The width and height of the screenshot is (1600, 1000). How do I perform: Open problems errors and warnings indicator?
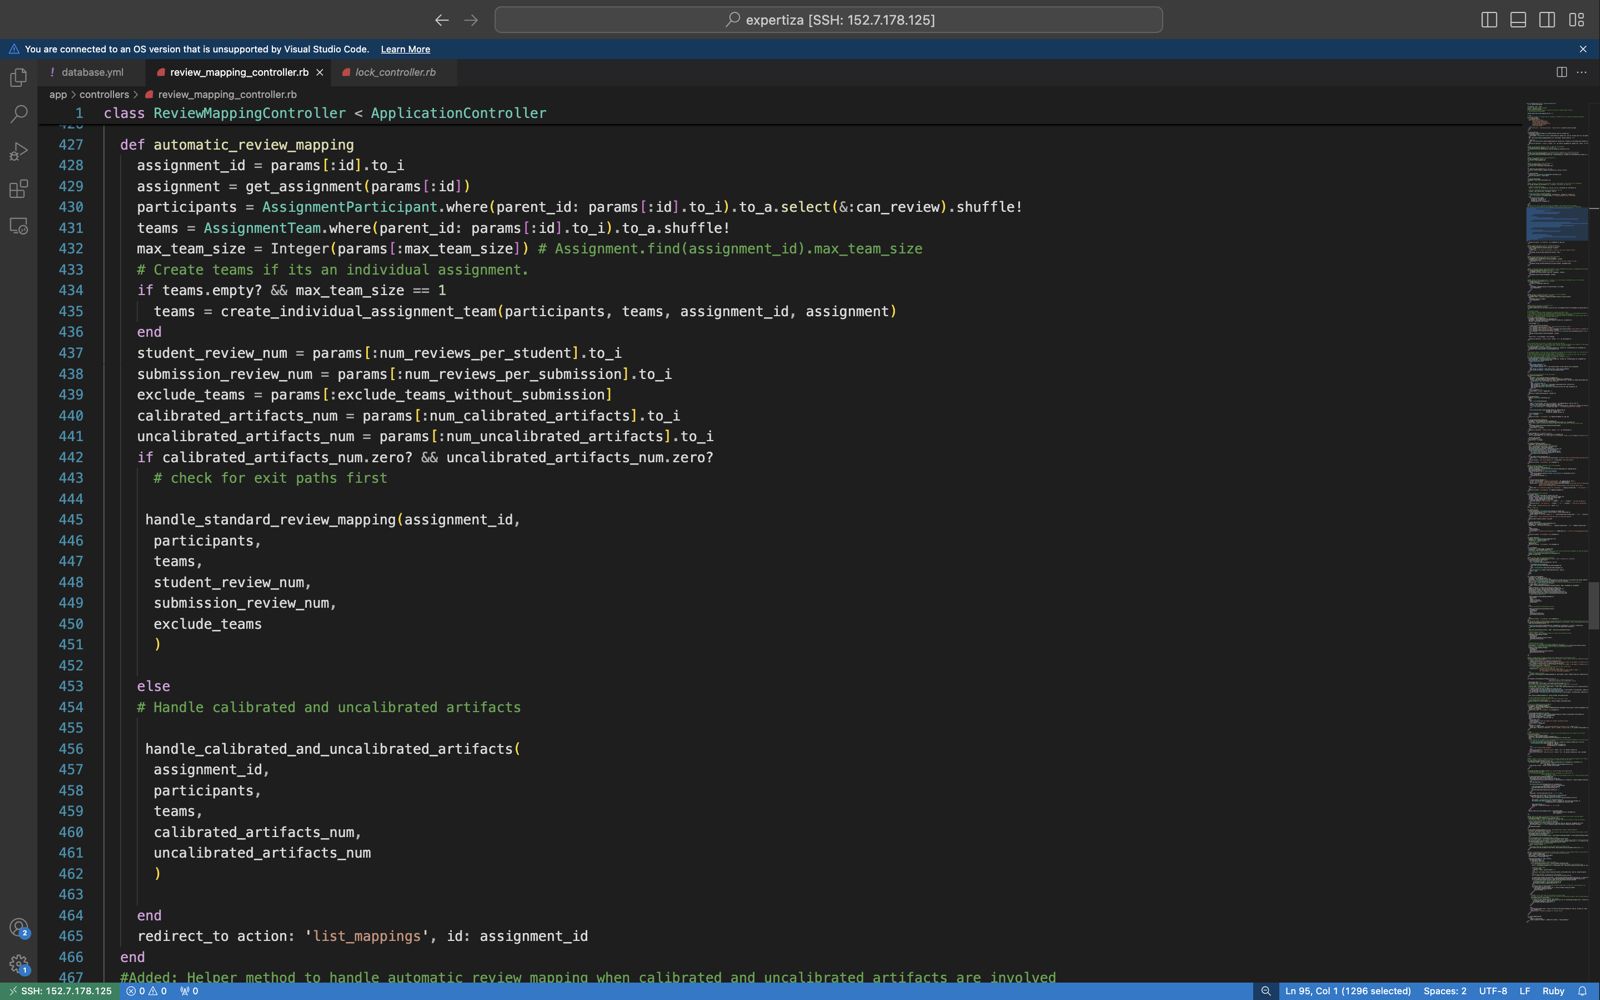tap(146, 991)
